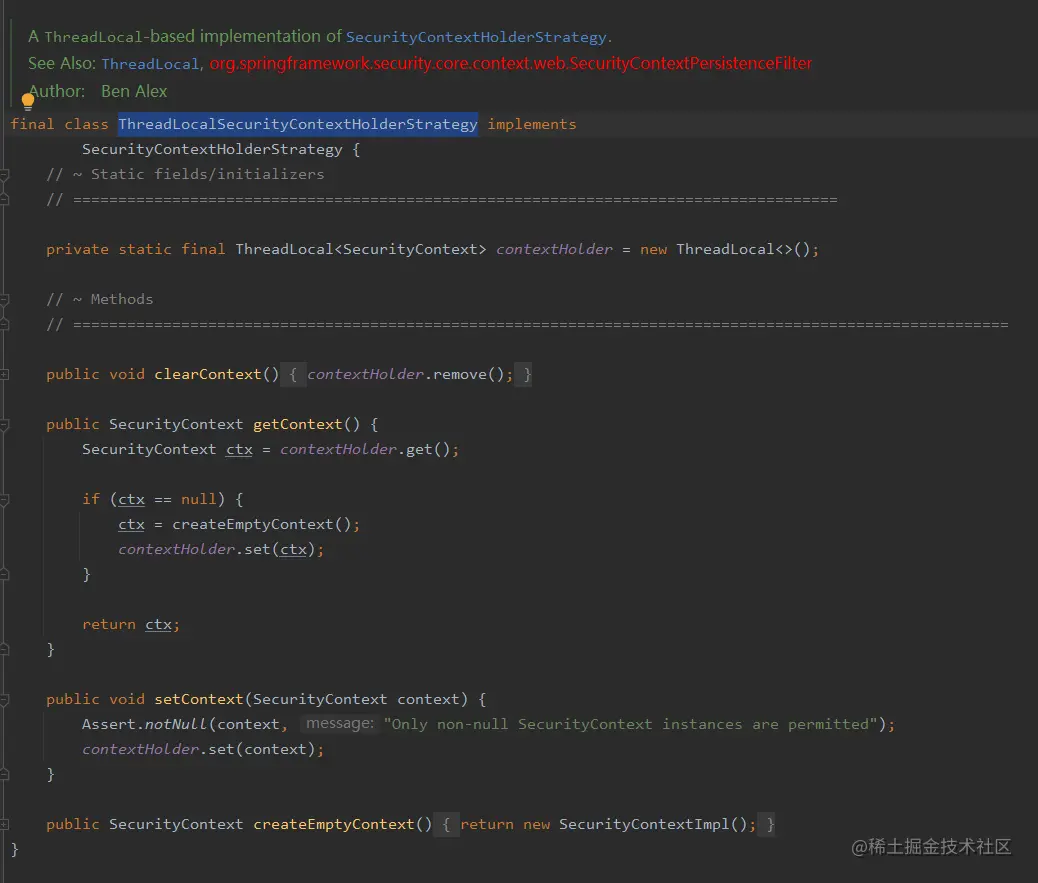Click the 'return ctx;' statement
Viewport: 1038px width, 883px height.
click(x=130, y=624)
